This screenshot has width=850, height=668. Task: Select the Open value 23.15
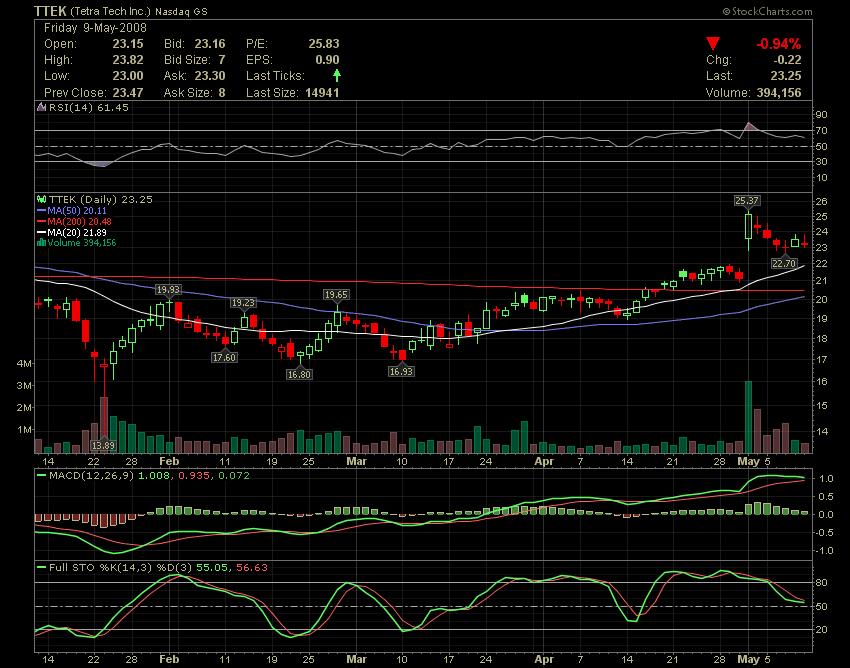click(128, 44)
